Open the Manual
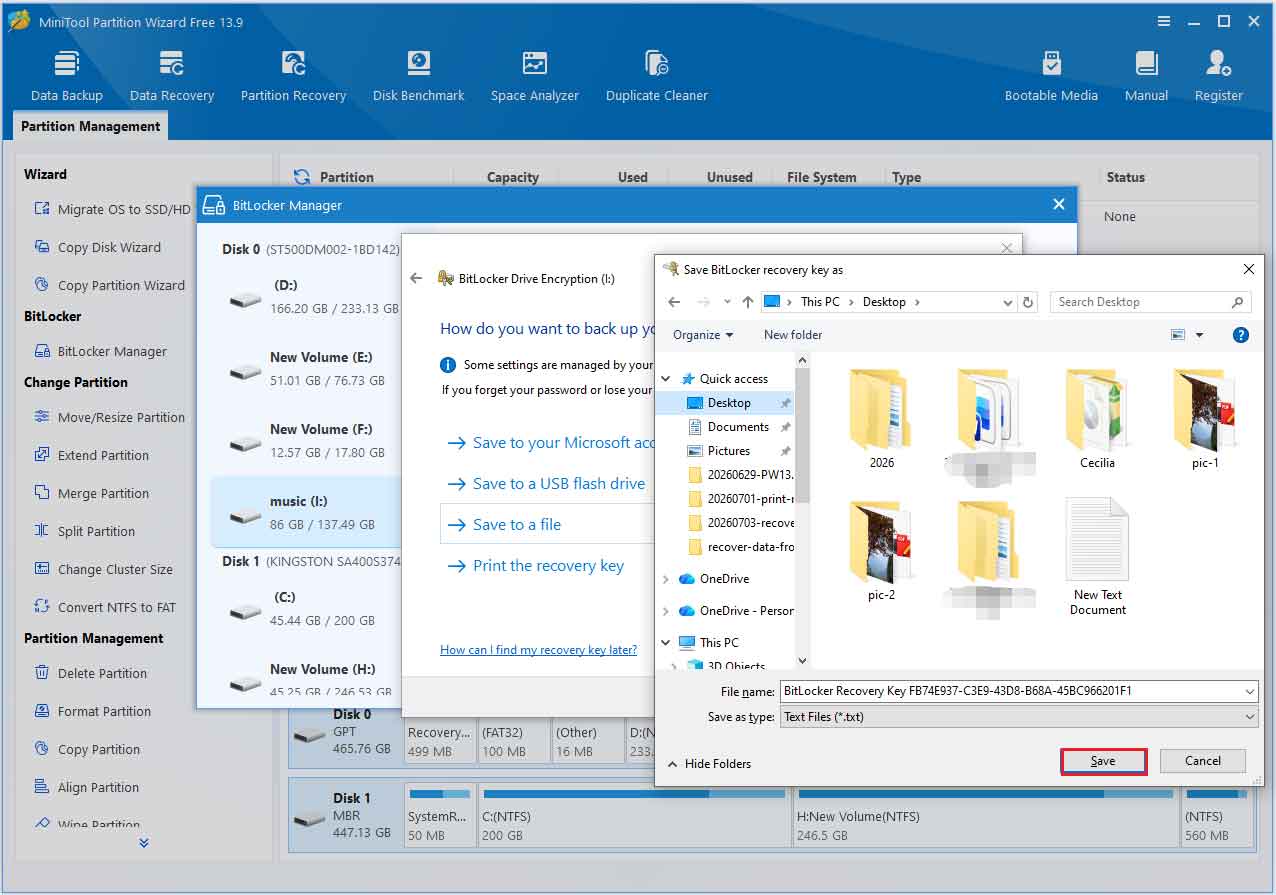This screenshot has width=1276, height=895. click(x=1146, y=77)
